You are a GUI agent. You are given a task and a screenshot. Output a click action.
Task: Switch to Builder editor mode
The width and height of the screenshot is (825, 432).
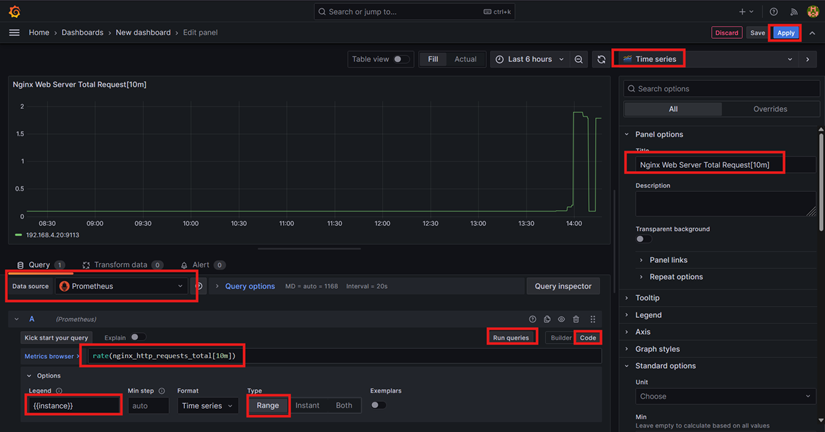561,338
